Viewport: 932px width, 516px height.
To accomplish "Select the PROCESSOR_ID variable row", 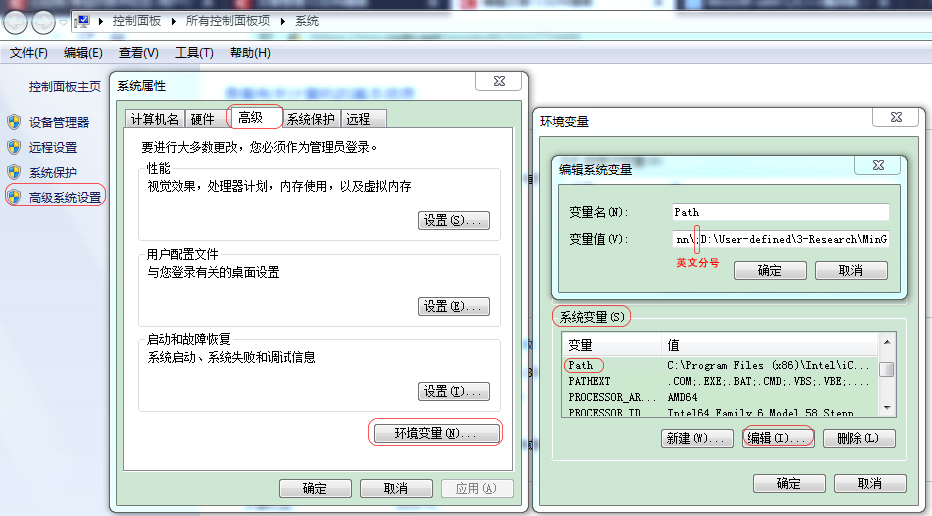I will pyautogui.click(x=719, y=411).
